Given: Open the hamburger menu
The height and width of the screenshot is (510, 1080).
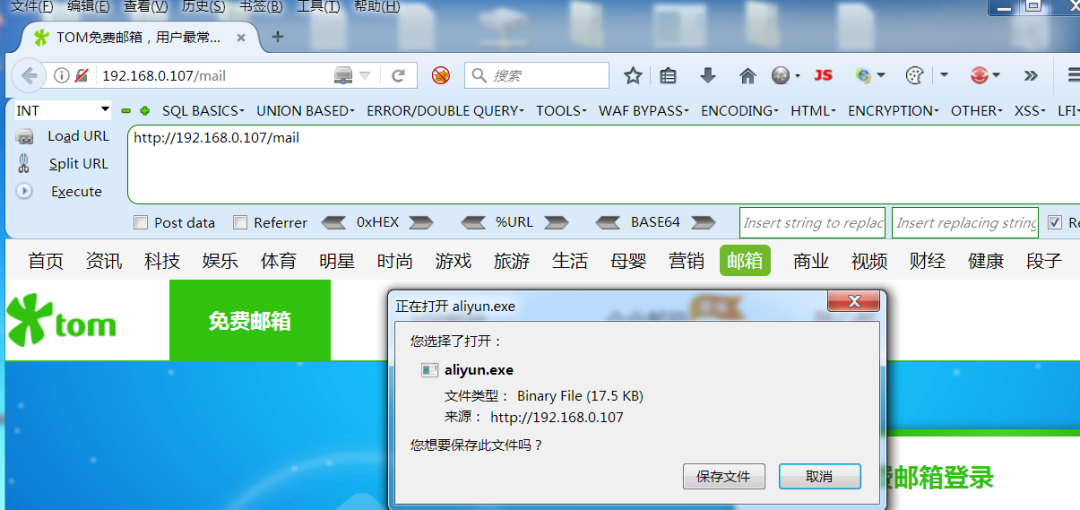Looking at the screenshot, I should [1073, 75].
